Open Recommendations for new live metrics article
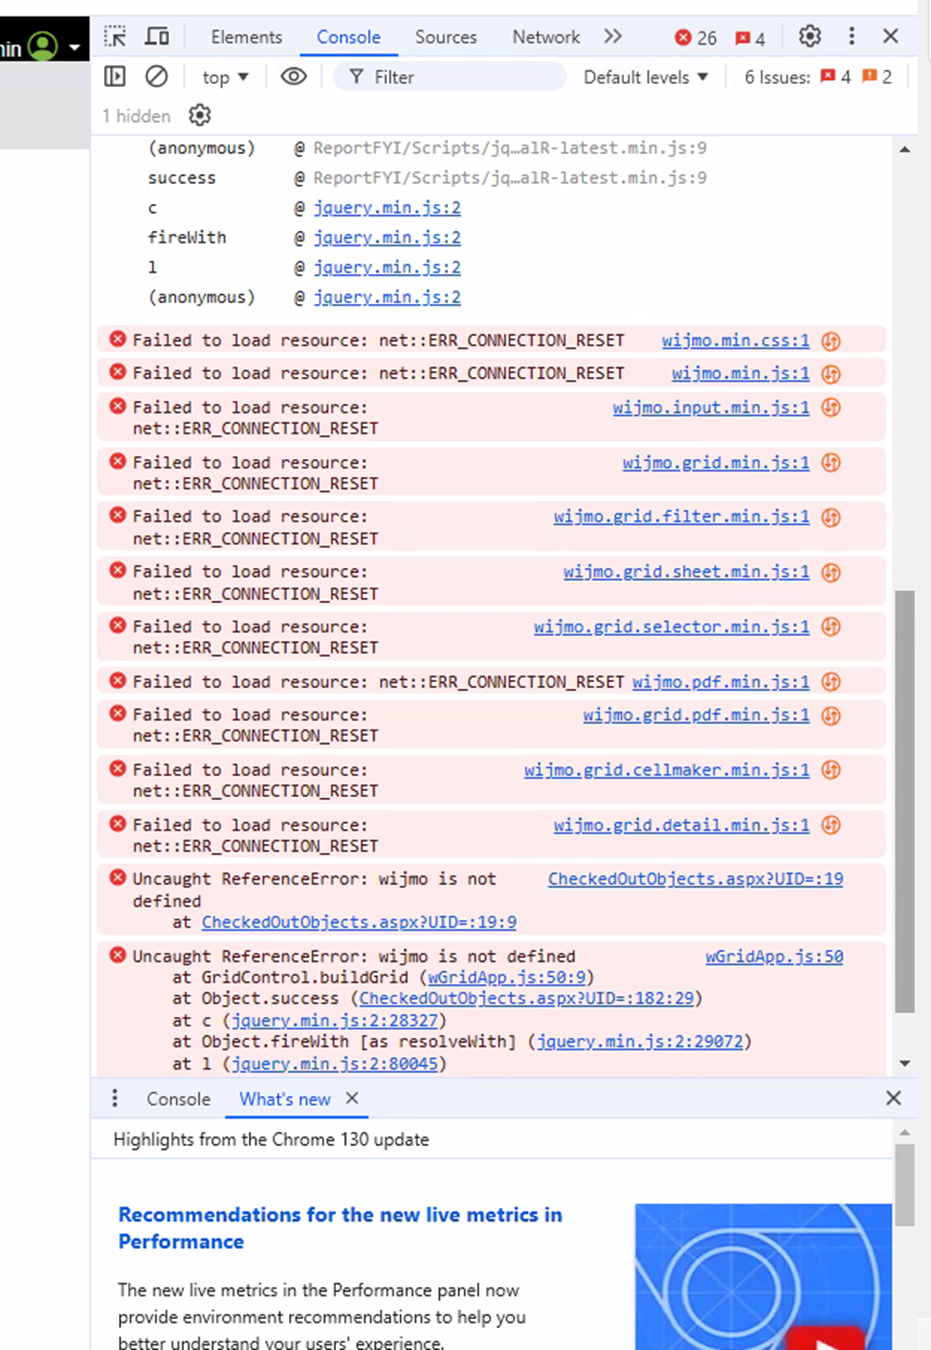 (340, 1228)
